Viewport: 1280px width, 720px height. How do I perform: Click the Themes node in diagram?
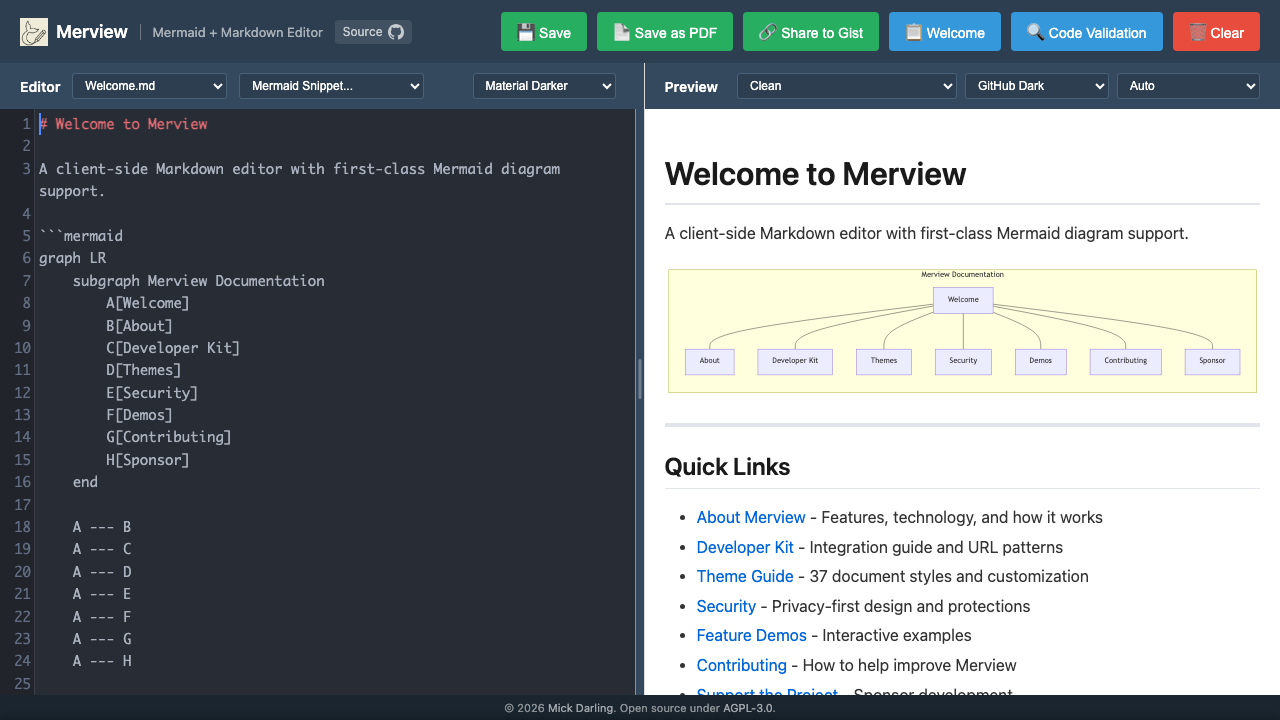[x=884, y=361]
